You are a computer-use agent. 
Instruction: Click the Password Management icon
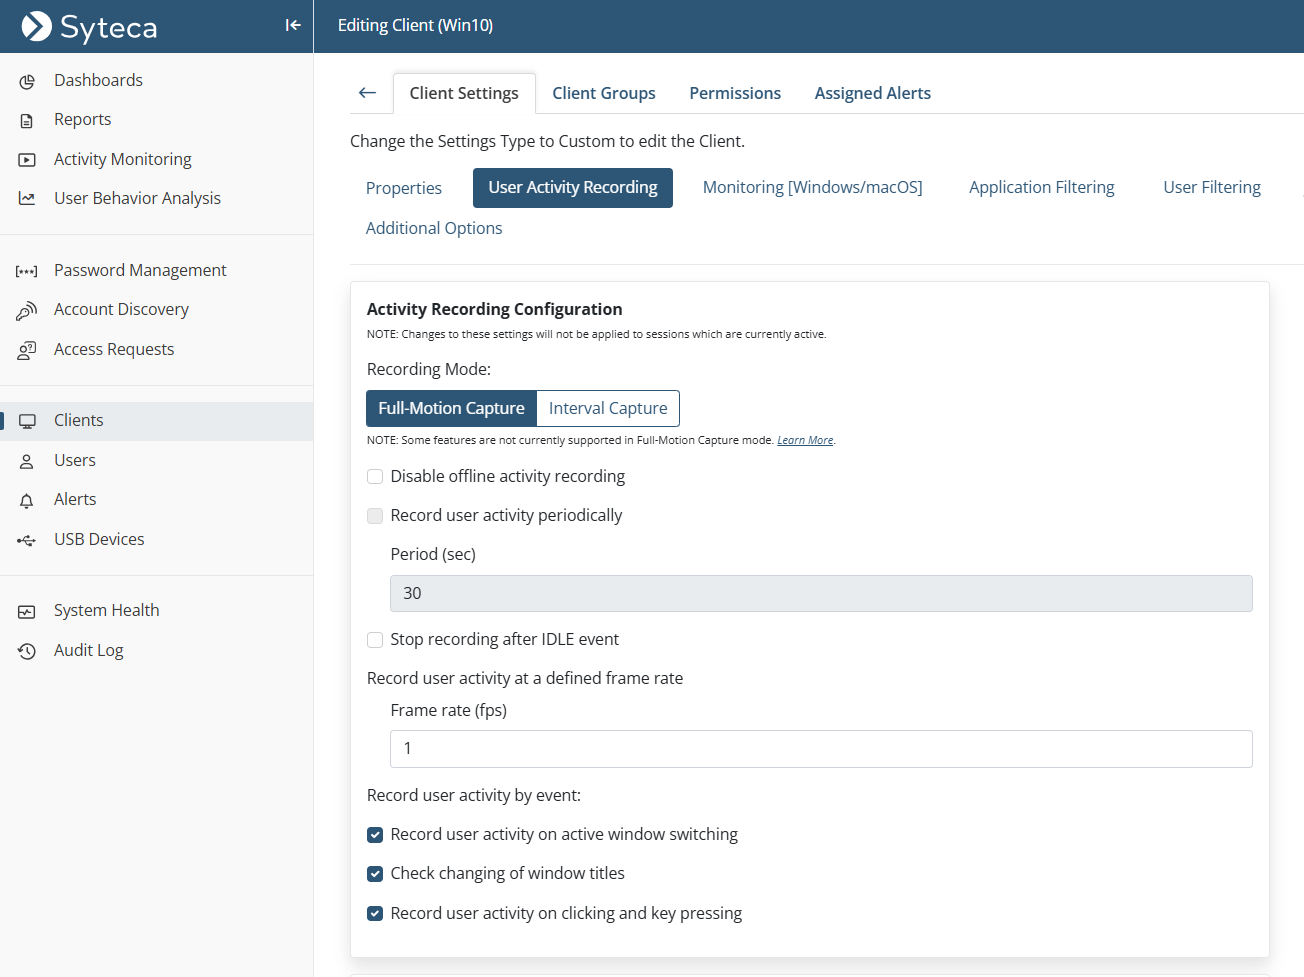(x=27, y=271)
